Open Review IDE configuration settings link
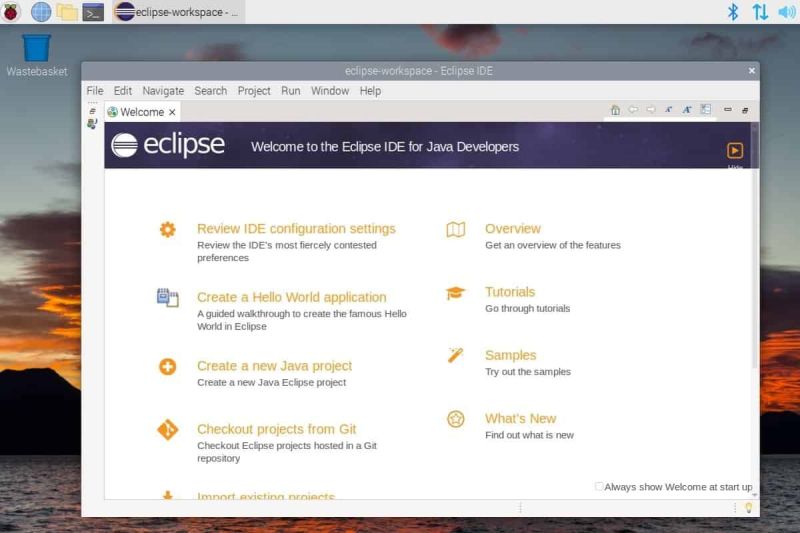This screenshot has width=800, height=533. [296, 229]
